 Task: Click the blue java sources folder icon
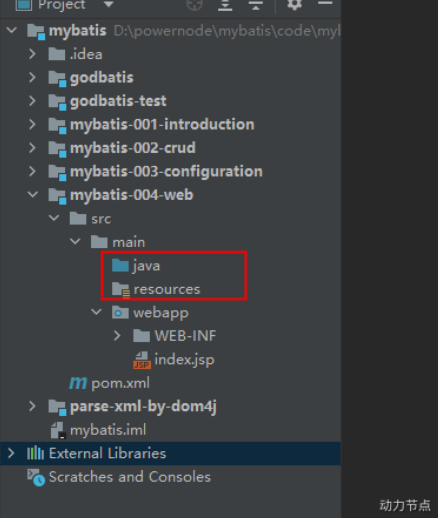pos(120,266)
